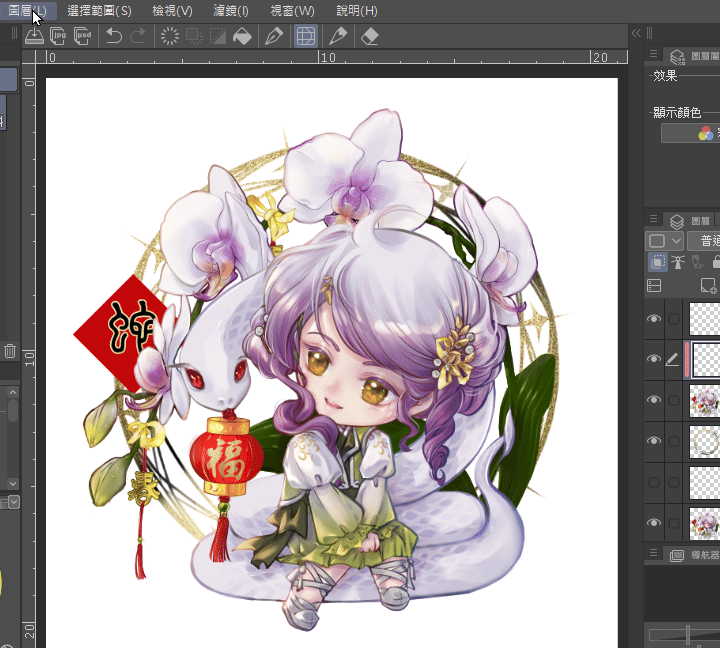720x648 pixels.
Task: Tick the hidden layer's selection checkbox
Action: click(674, 482)
